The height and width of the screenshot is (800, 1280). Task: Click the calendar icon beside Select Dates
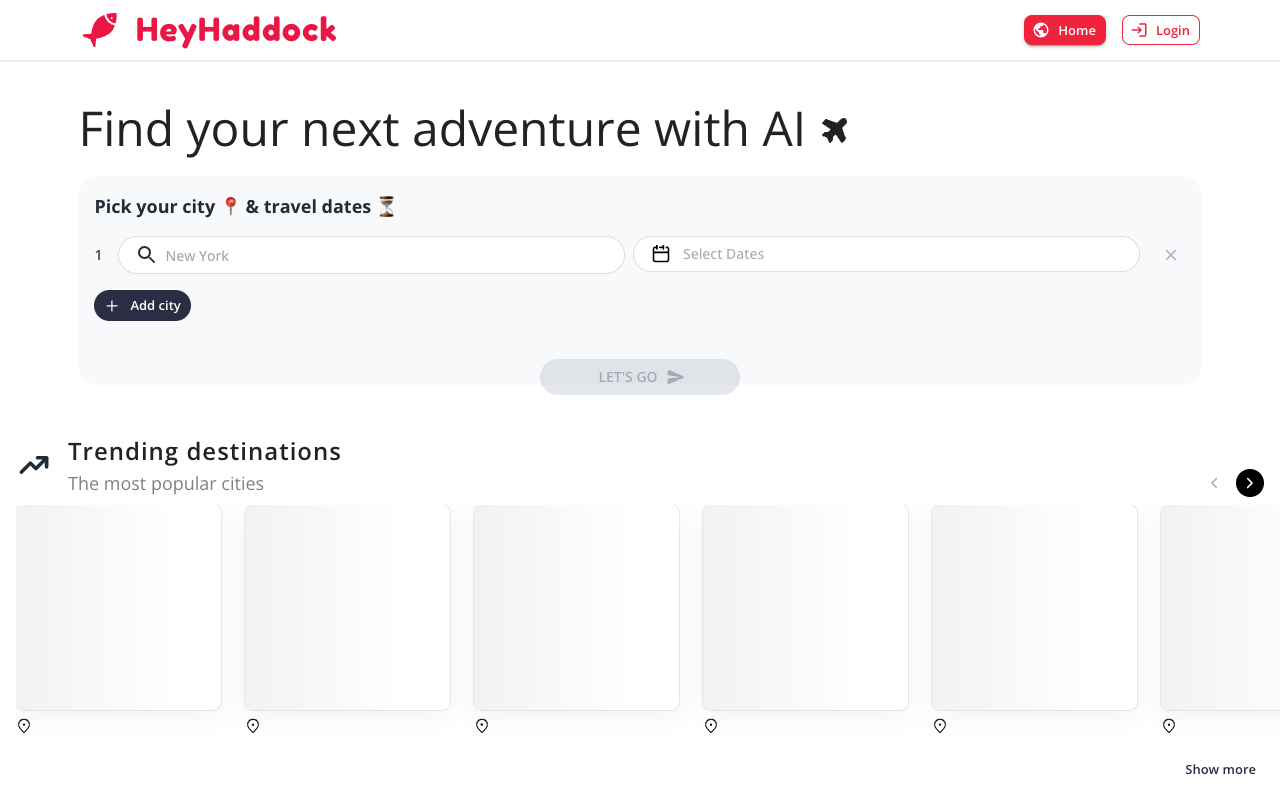click(x=661, y=254)
